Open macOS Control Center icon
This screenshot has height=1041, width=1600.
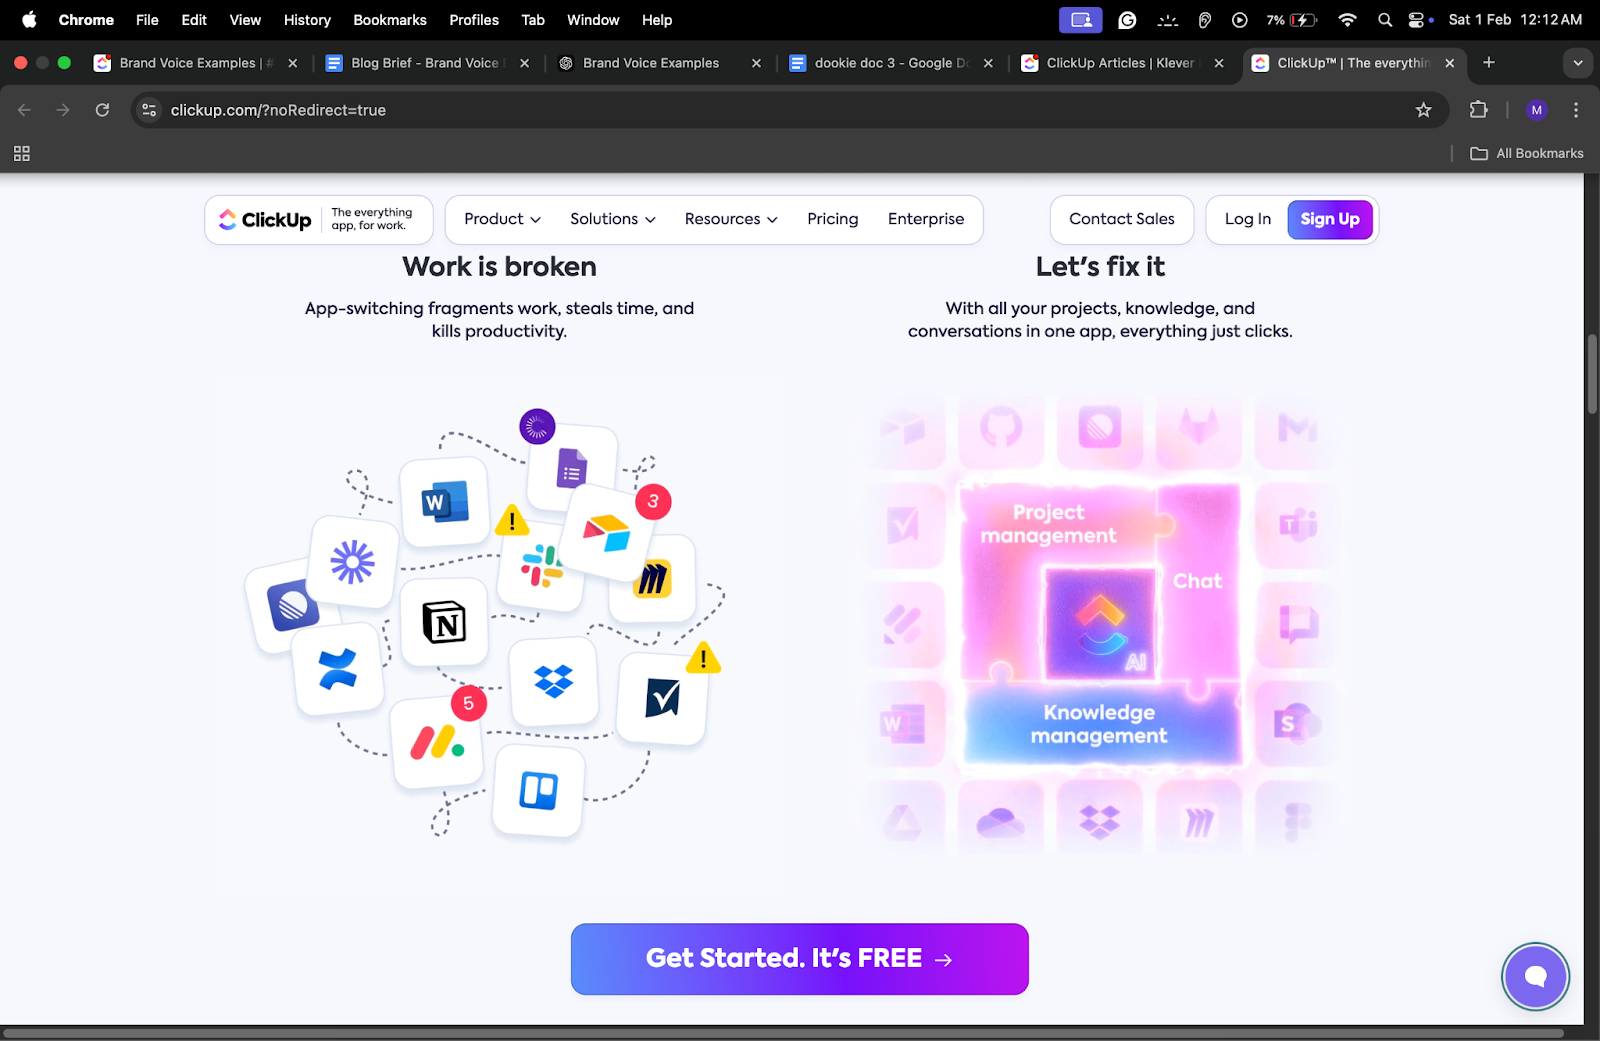[1416, 20]
